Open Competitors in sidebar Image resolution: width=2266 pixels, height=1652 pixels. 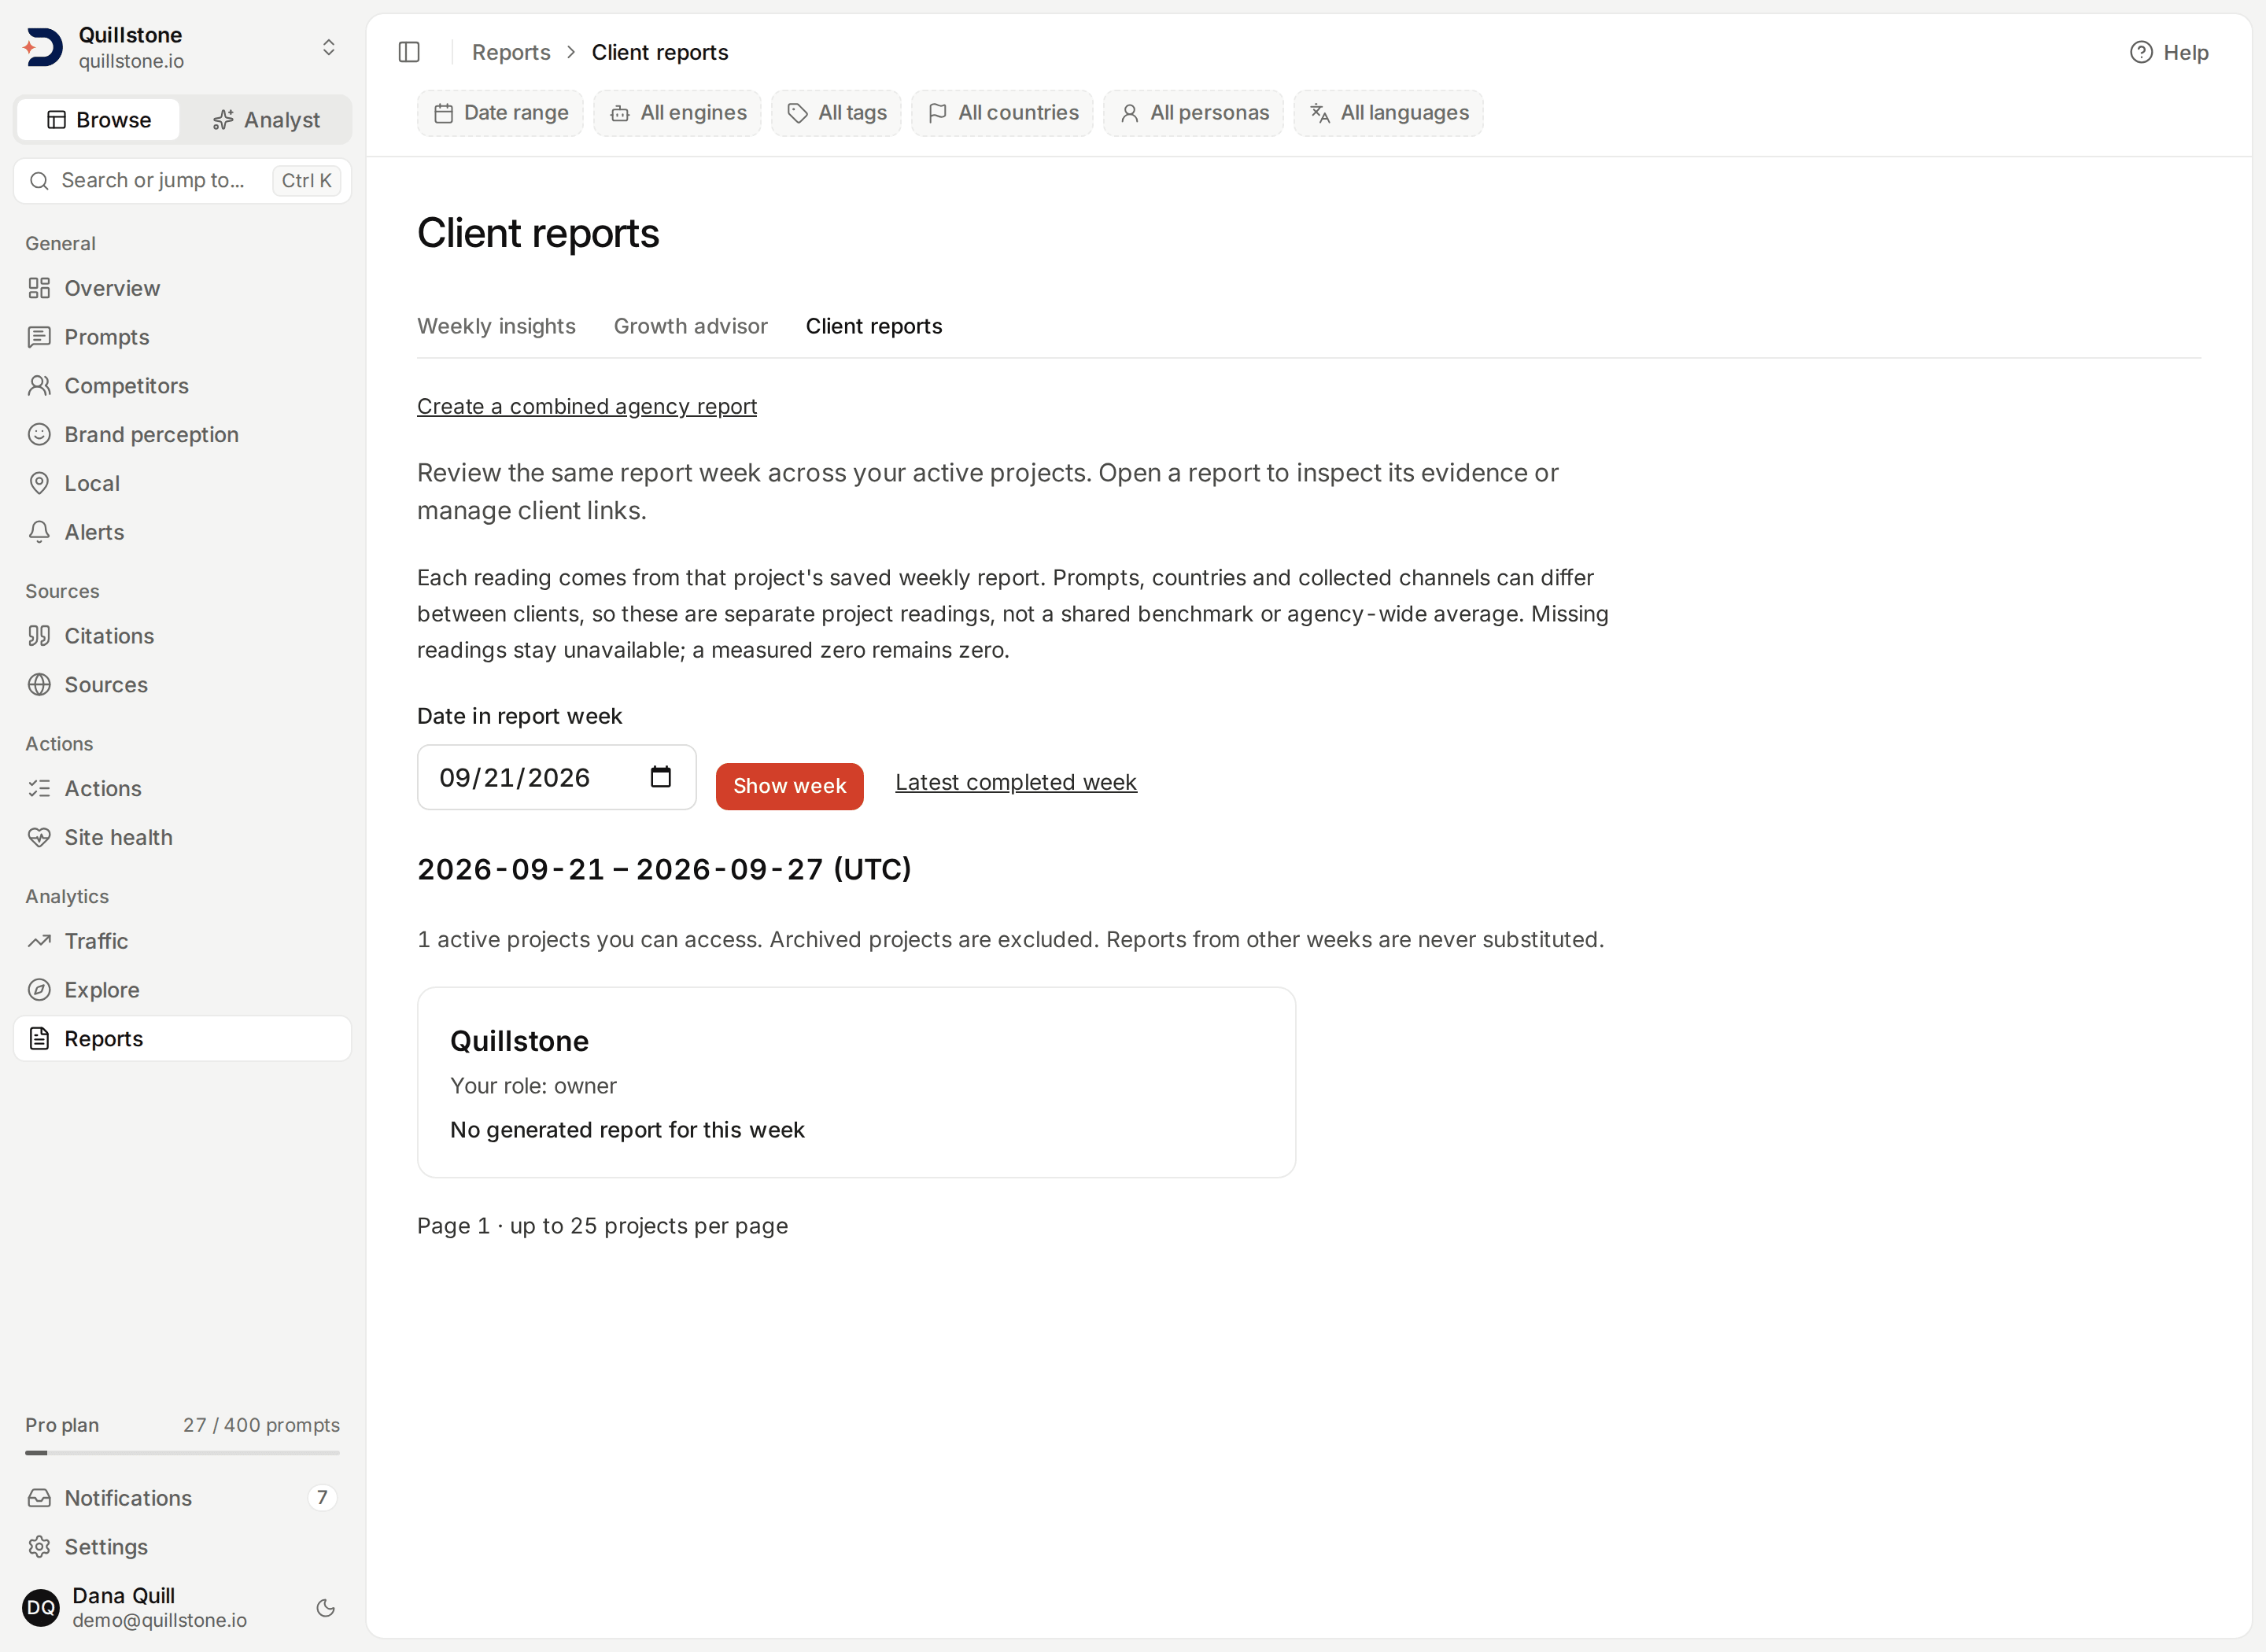[182, 386]
